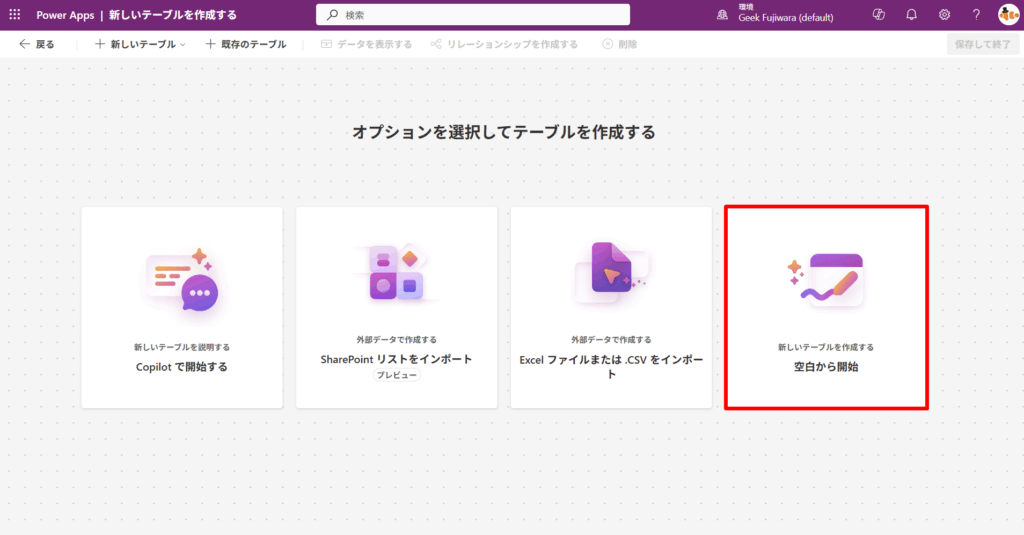Click 既存のテーブル command
Screen dimensions: 1024x535
tap(246, 44)
